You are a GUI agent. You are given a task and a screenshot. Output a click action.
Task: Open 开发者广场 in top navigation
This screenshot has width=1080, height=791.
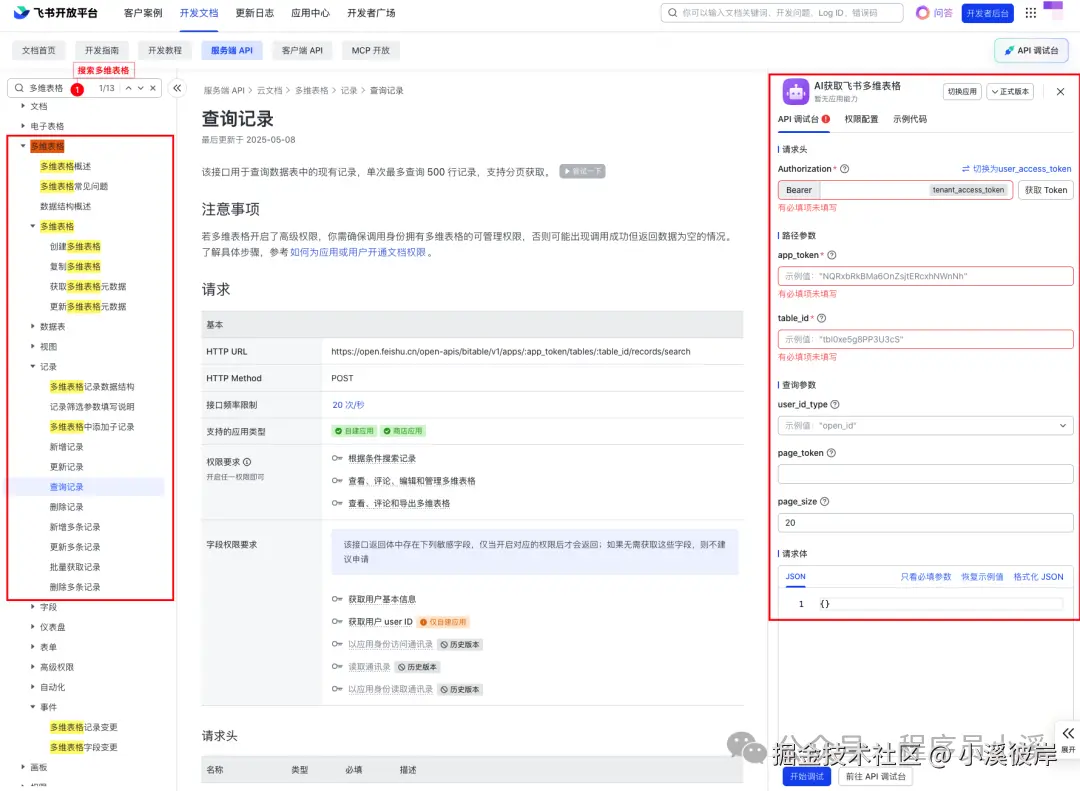[371, 13]
